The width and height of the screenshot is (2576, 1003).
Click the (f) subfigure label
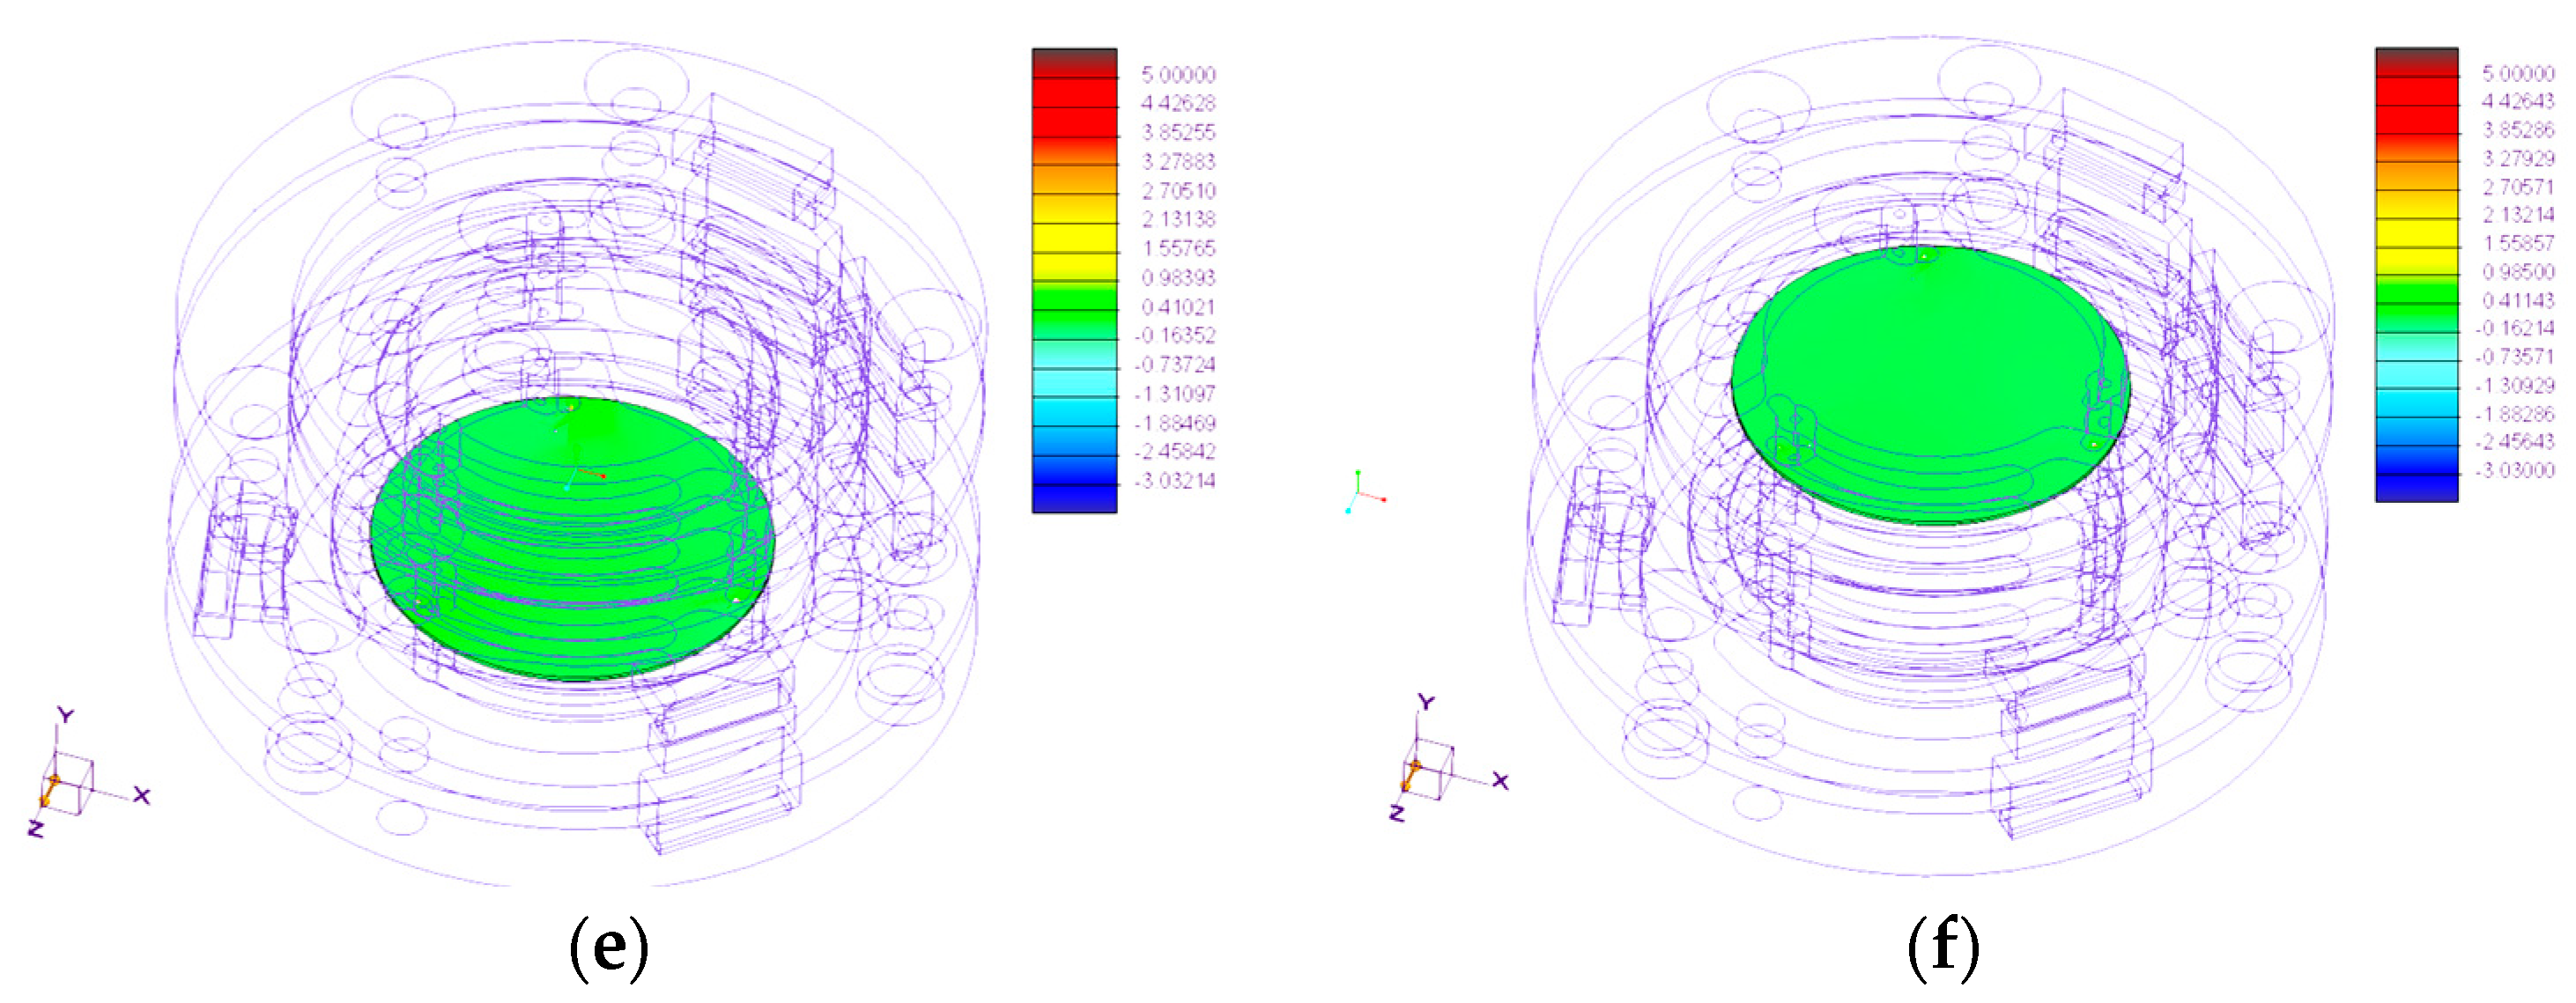pyautogui.click(x=1943, y=946)
